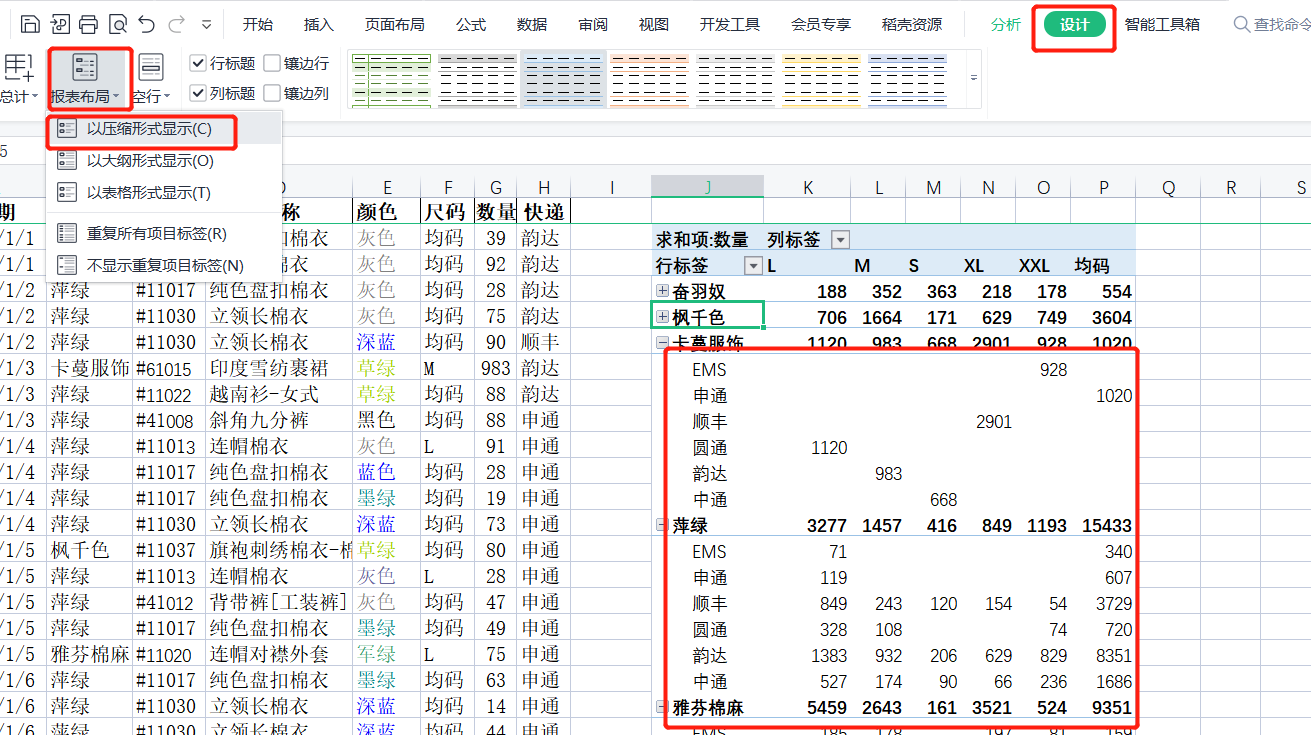Image resolution: width=1311 pixels, height=735 pixels.
Task: Open the 列标签 filter dropdown
Action: point(840,239)
